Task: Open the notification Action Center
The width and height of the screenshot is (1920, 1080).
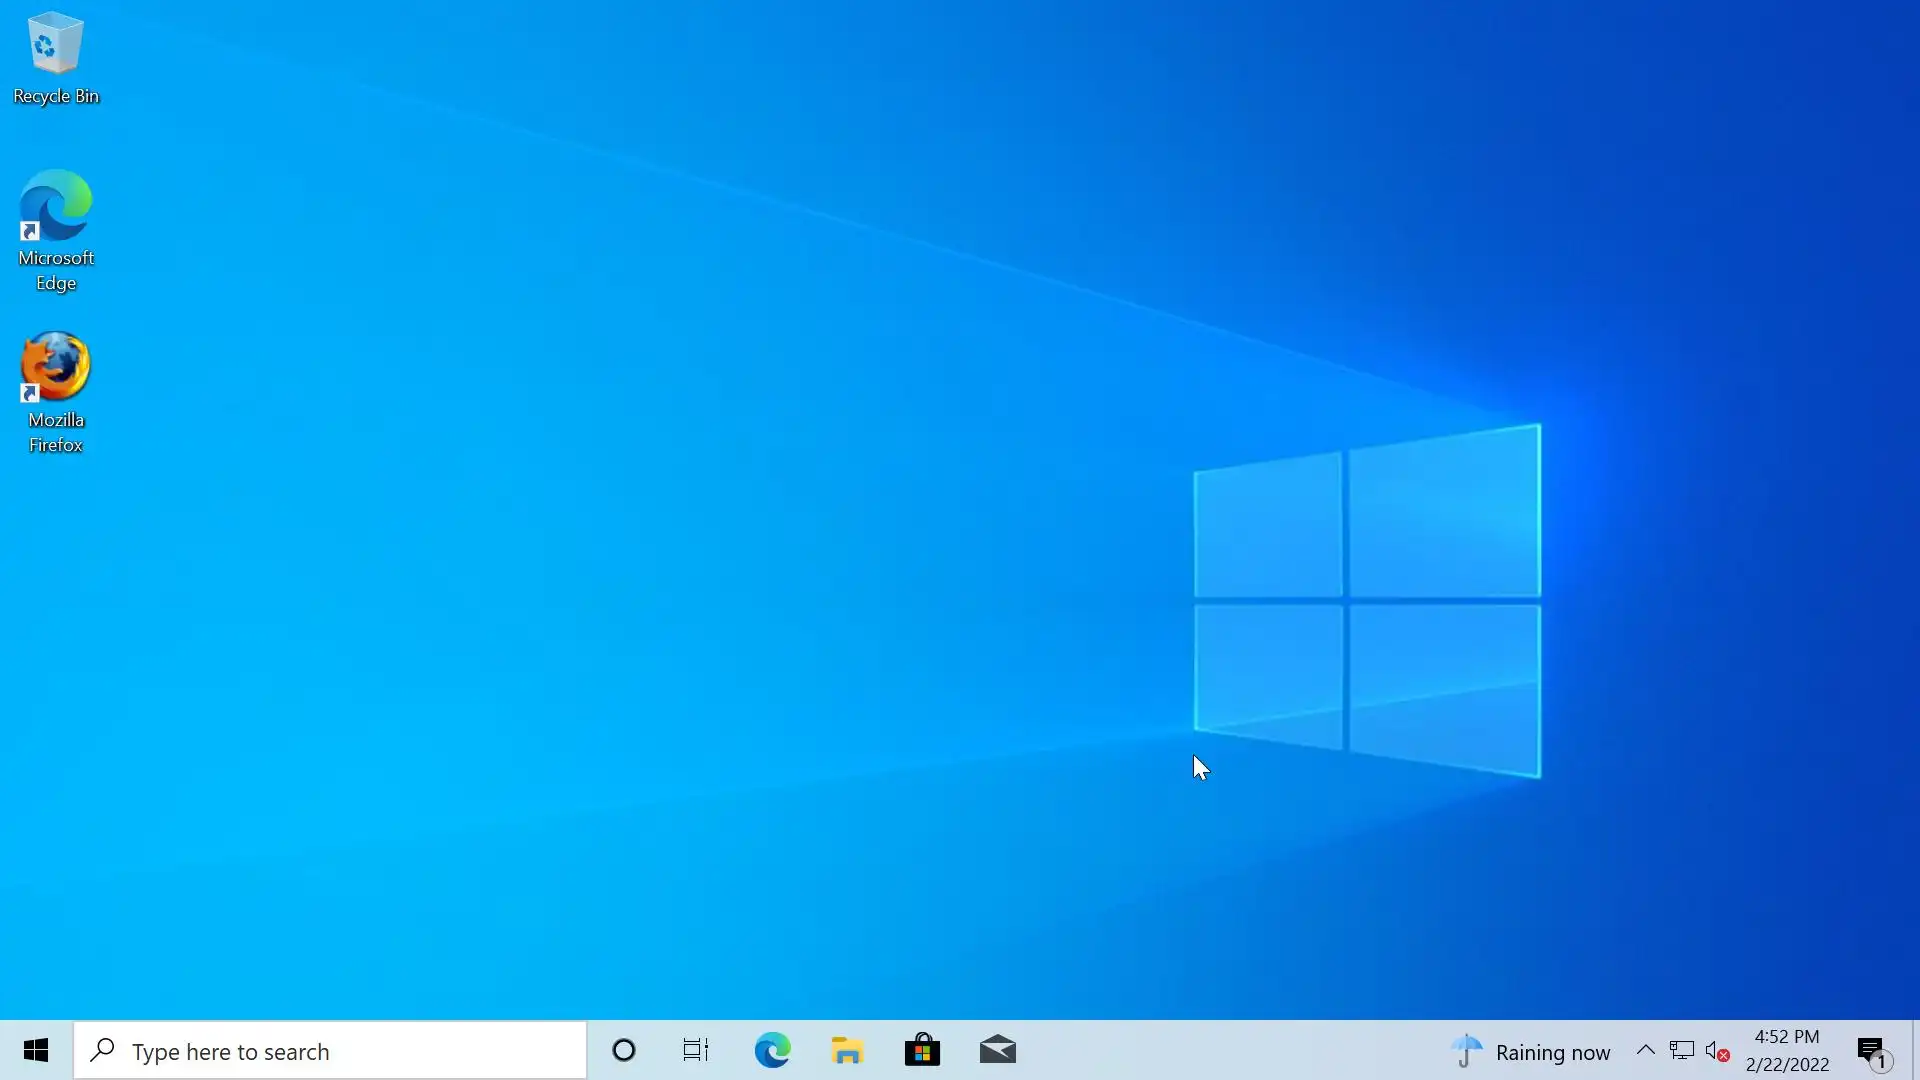Action: coord(1872,1051)
